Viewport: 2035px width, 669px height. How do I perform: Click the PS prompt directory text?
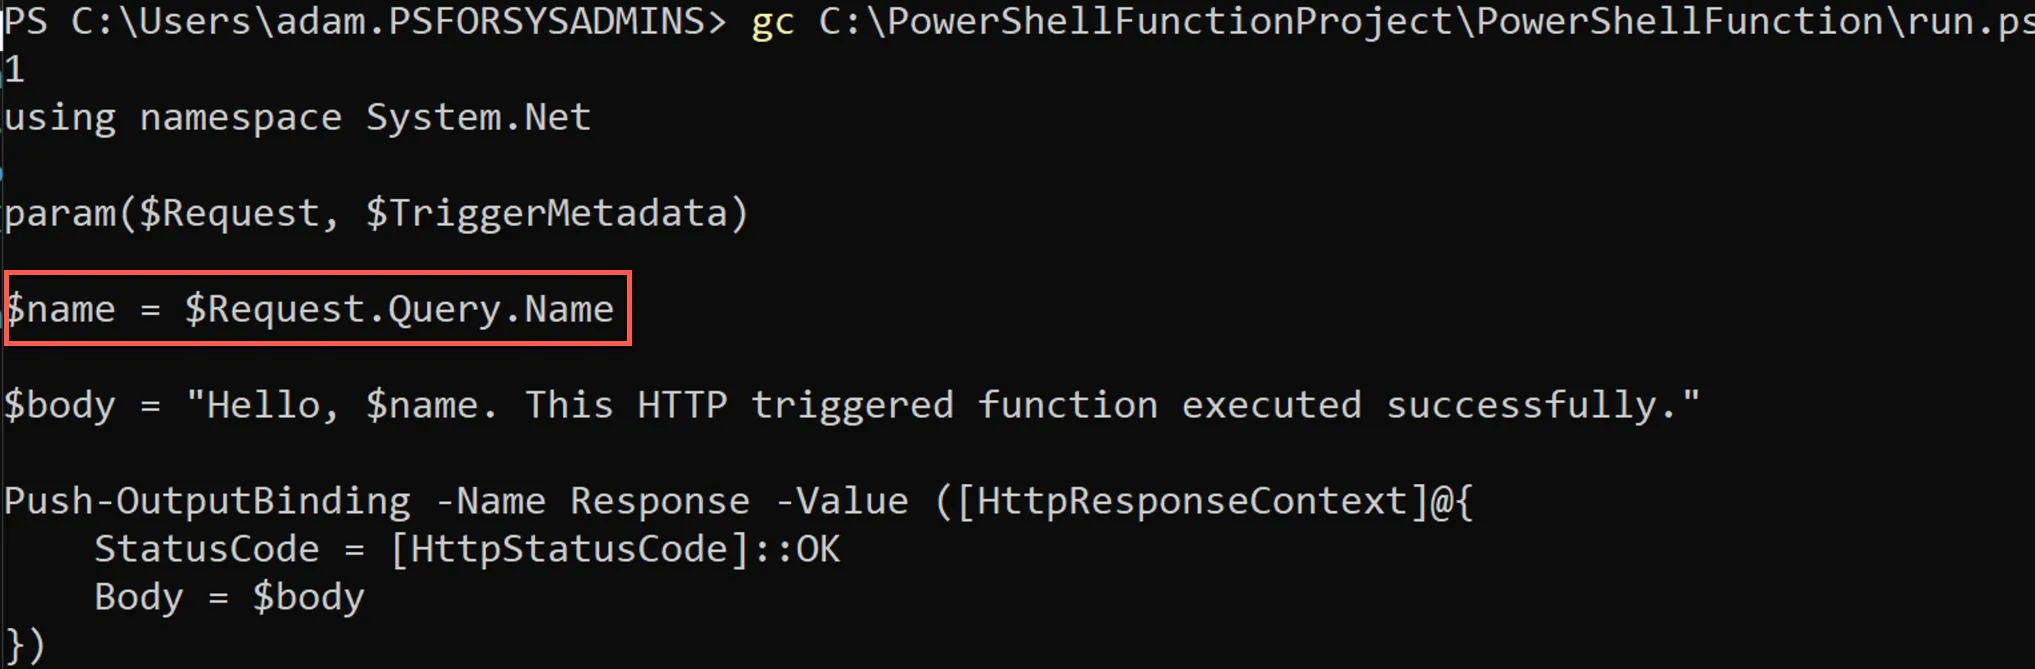pos(365,21)
